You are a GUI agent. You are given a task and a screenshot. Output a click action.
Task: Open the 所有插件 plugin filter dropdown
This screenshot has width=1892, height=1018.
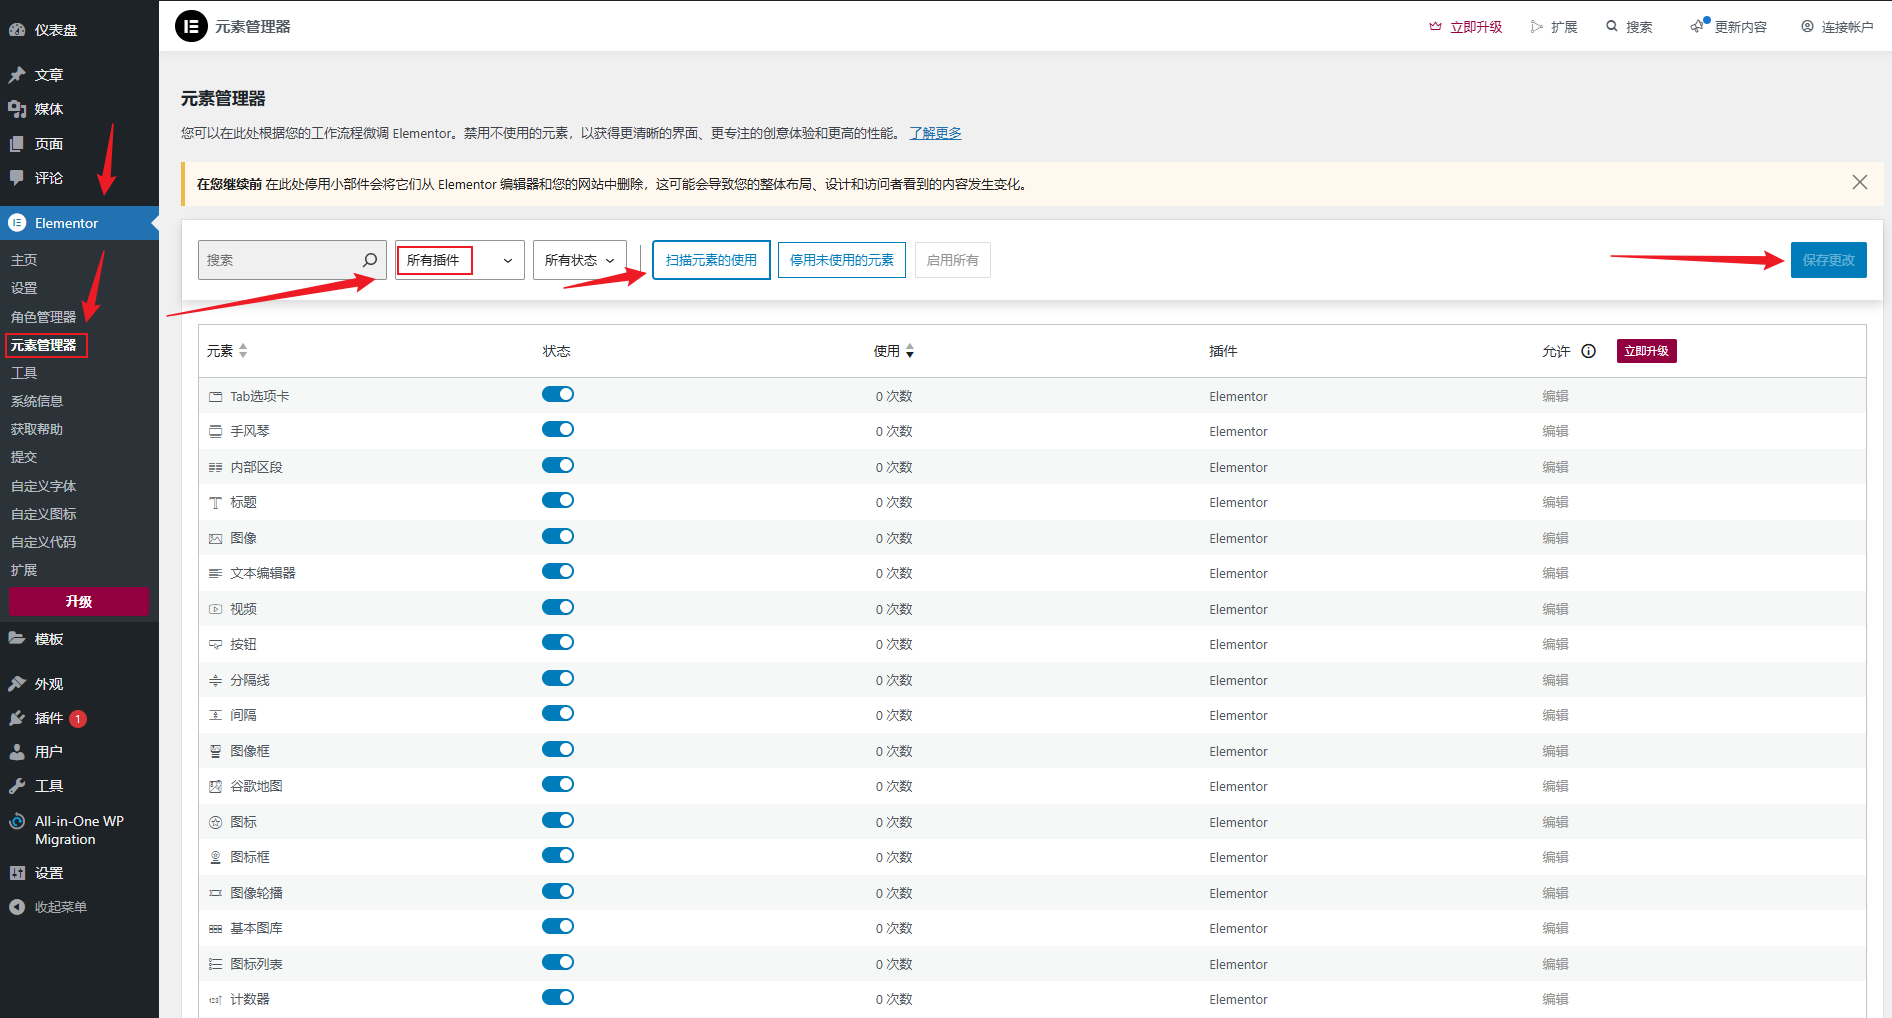[x=460, y=260]
